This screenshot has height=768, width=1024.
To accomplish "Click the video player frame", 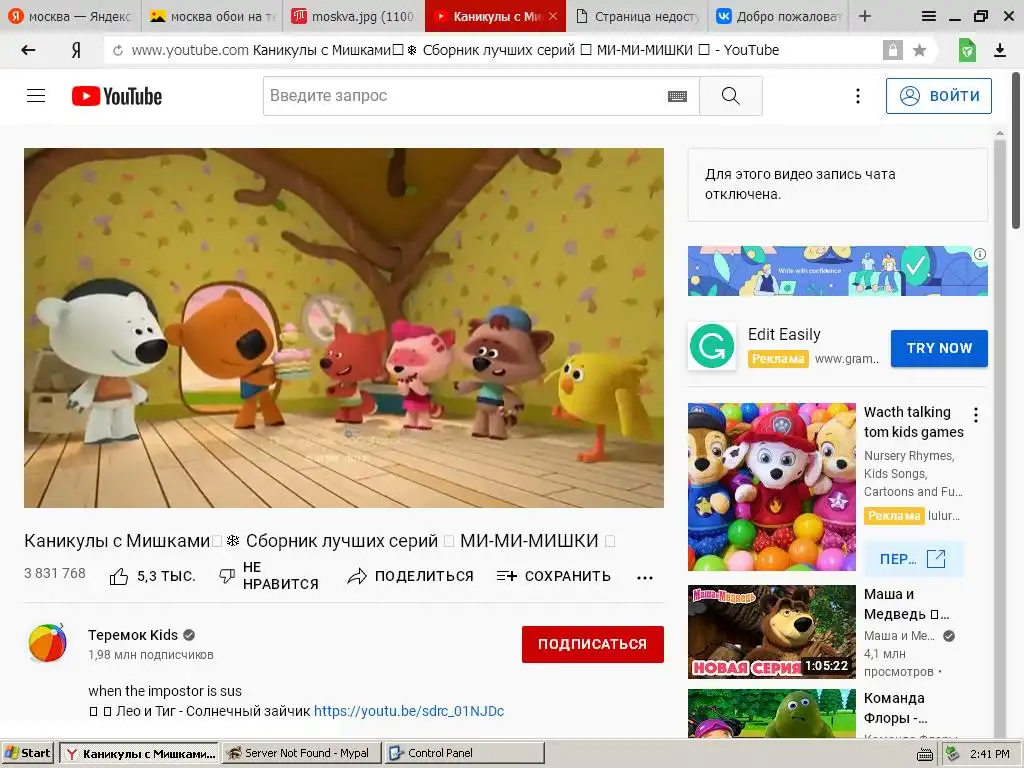I will (344, 328).
